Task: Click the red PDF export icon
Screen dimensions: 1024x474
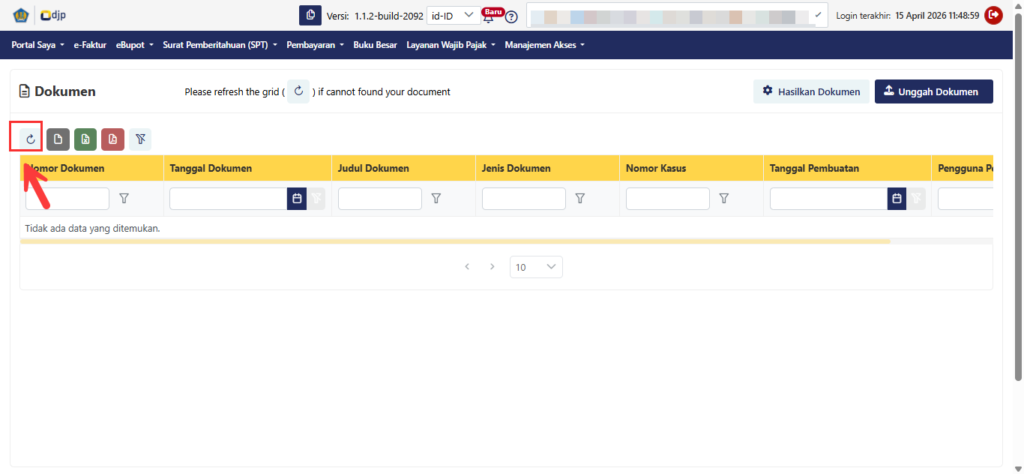Action: pos(113,139)
